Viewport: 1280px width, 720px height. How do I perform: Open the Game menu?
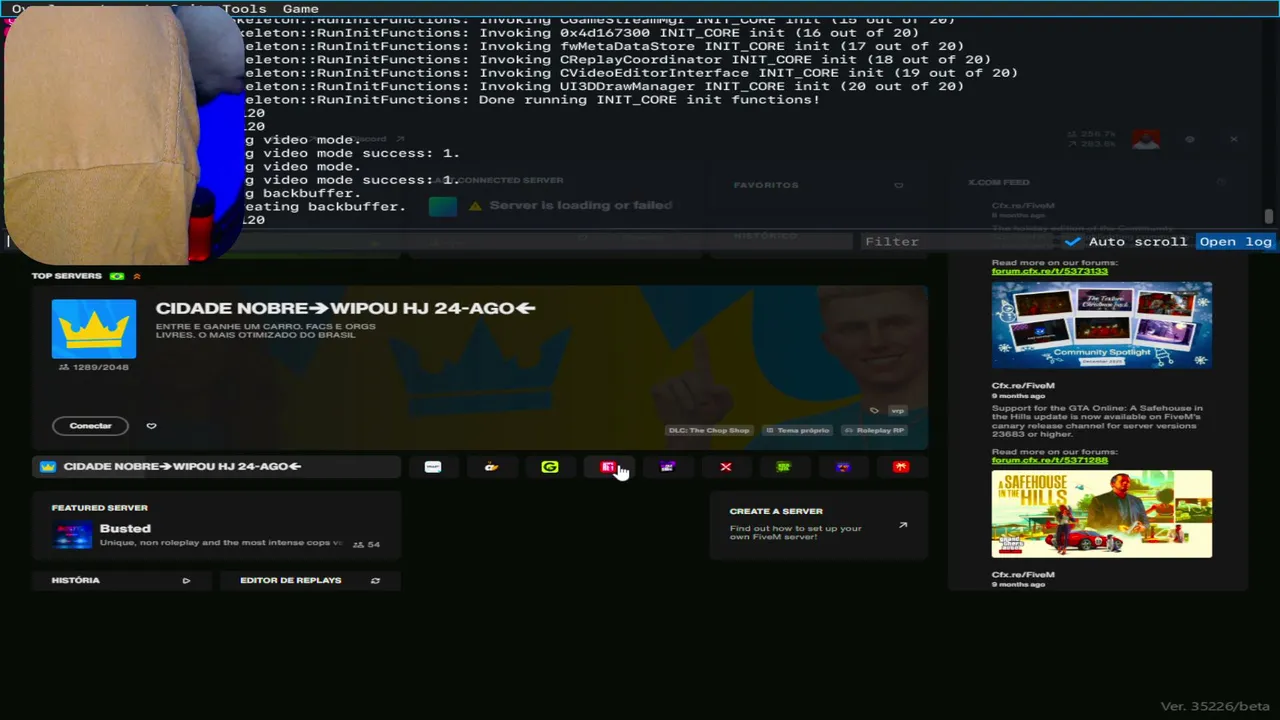click(300, 9)
